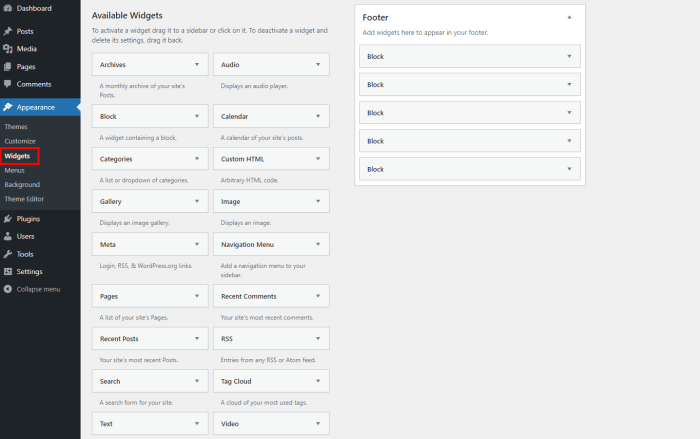Expand the Image widget arrow

click(318, 201)
